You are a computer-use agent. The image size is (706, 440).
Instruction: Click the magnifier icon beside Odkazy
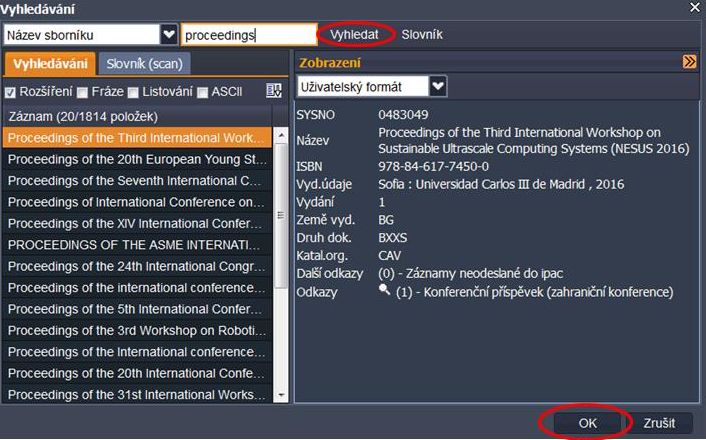pos(384,290)
